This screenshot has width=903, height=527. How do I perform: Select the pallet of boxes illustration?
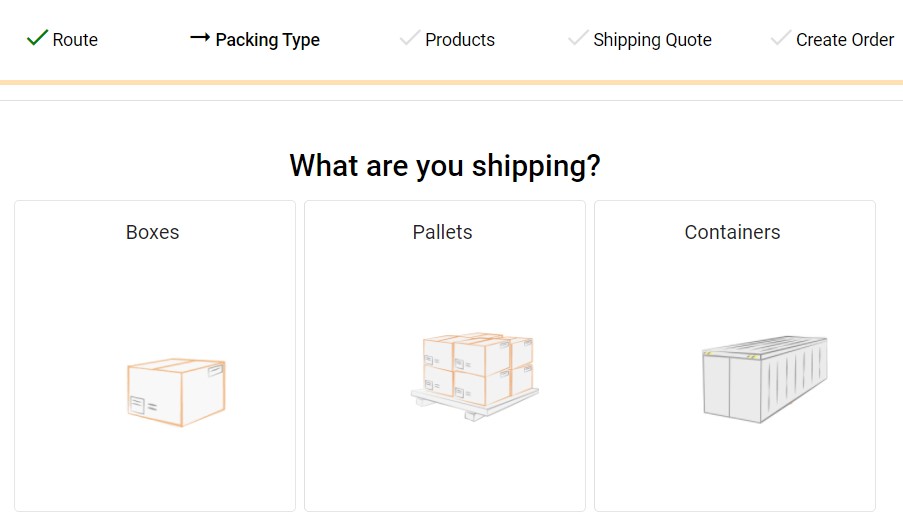tap(475, 377)
